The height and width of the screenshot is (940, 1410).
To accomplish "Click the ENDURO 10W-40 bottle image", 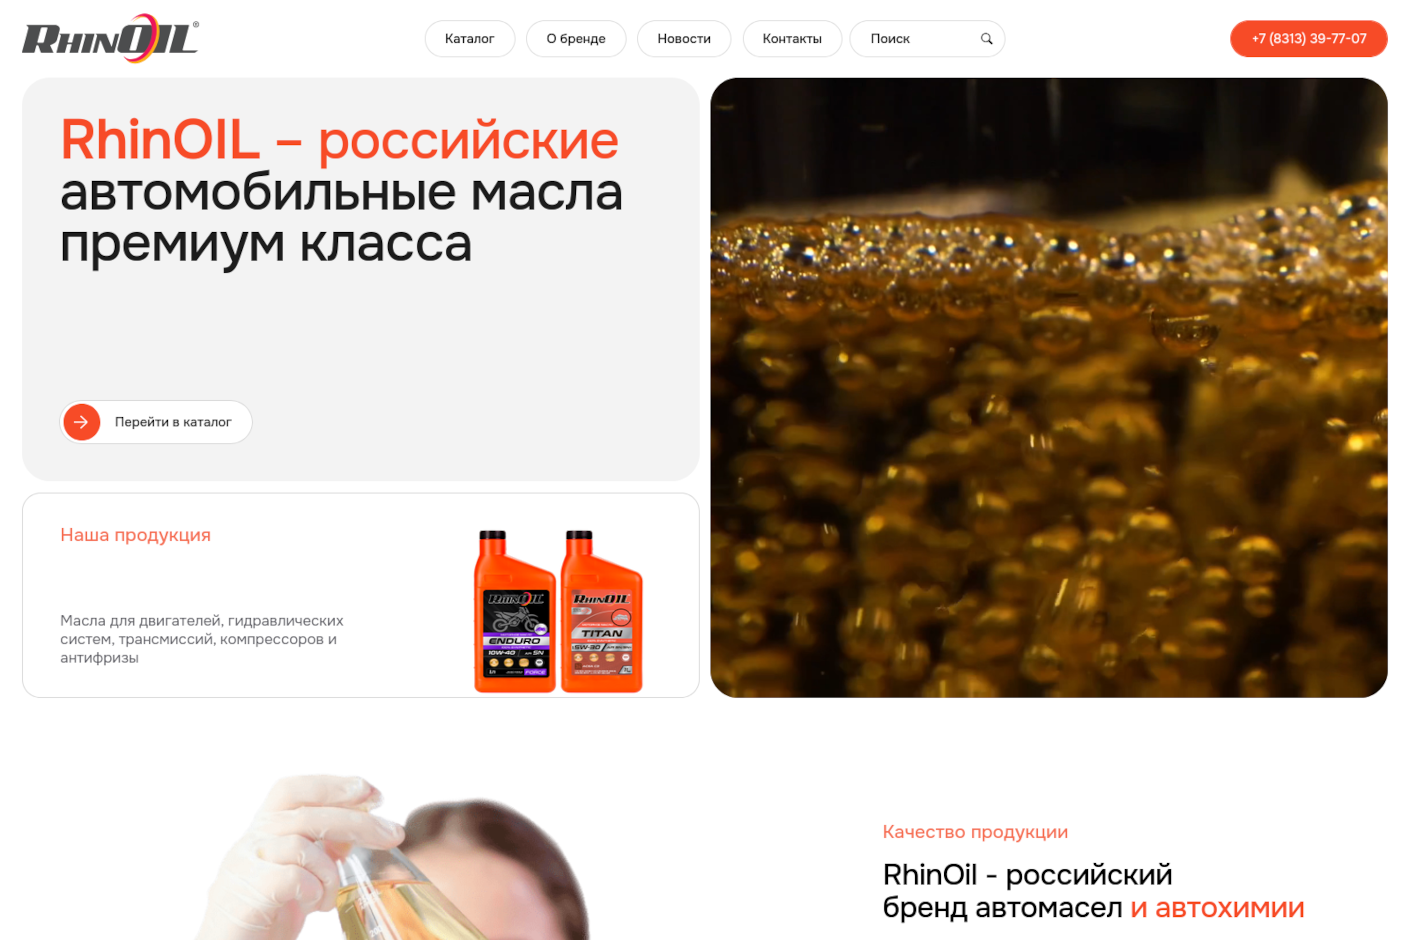I will [514, 610].
